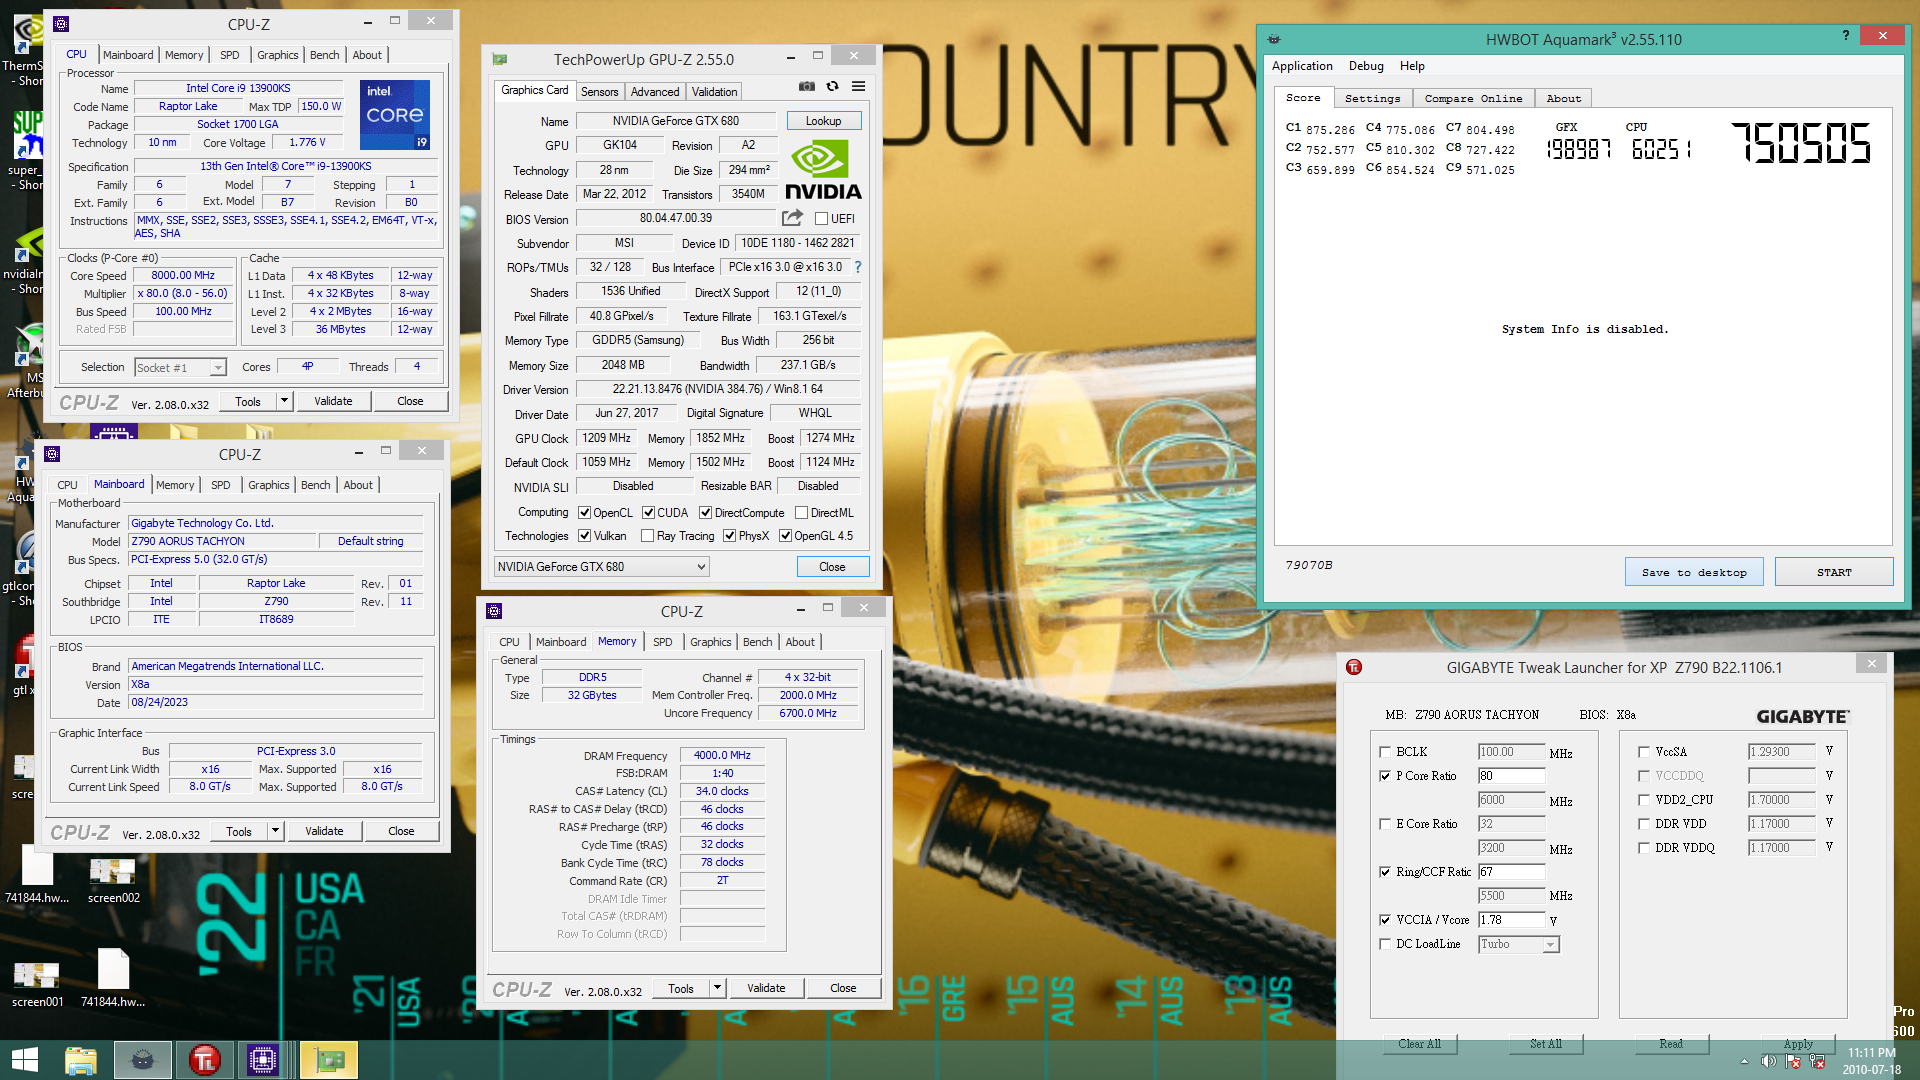Click the Lookup button in GPU-Z

point(823,121)
